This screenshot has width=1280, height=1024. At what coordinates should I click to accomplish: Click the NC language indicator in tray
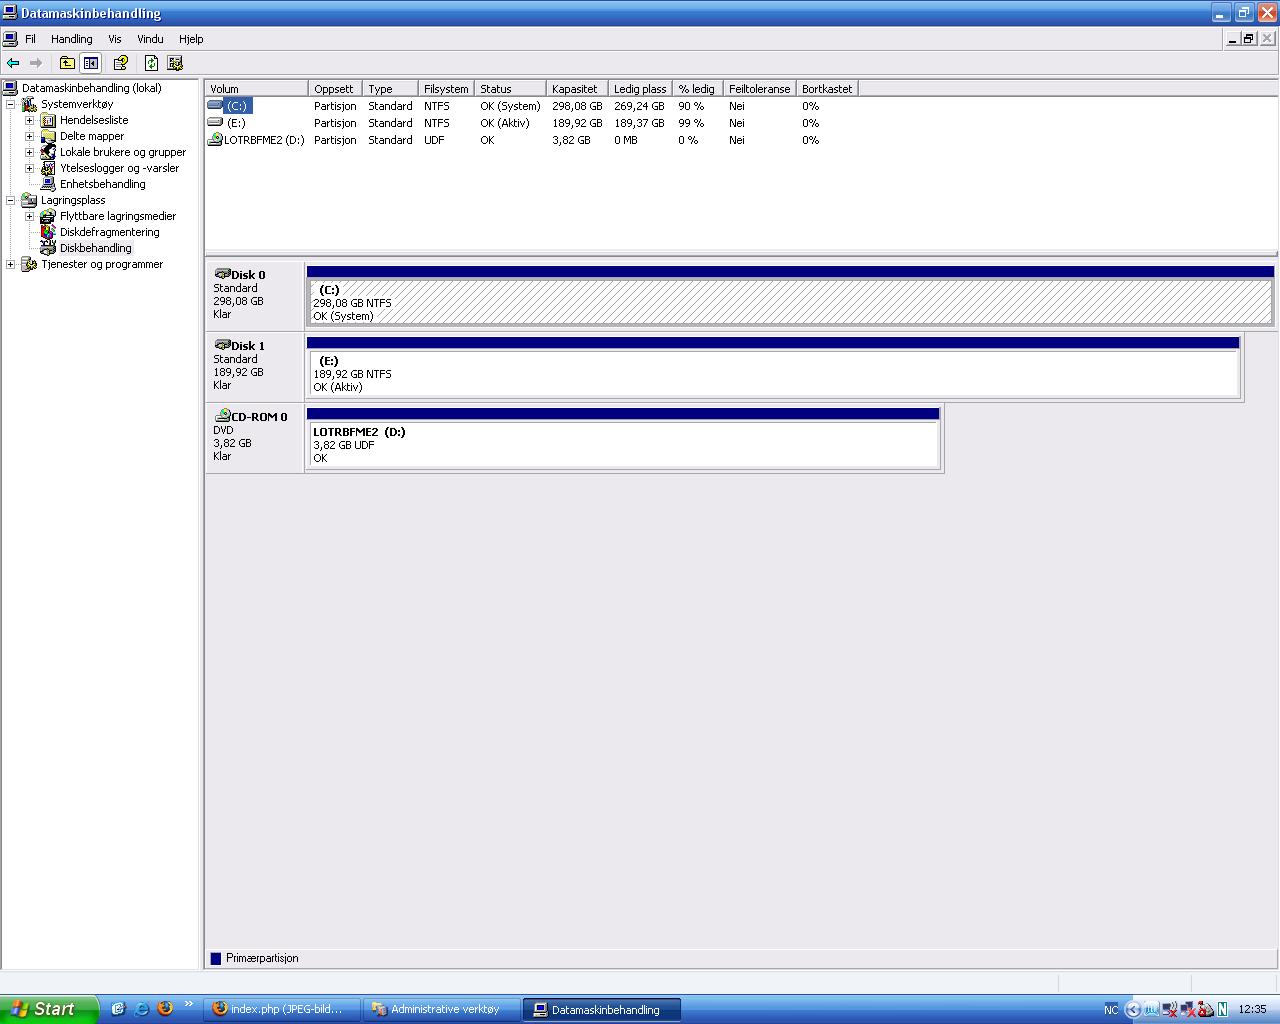click(x=1111, y=1010)
